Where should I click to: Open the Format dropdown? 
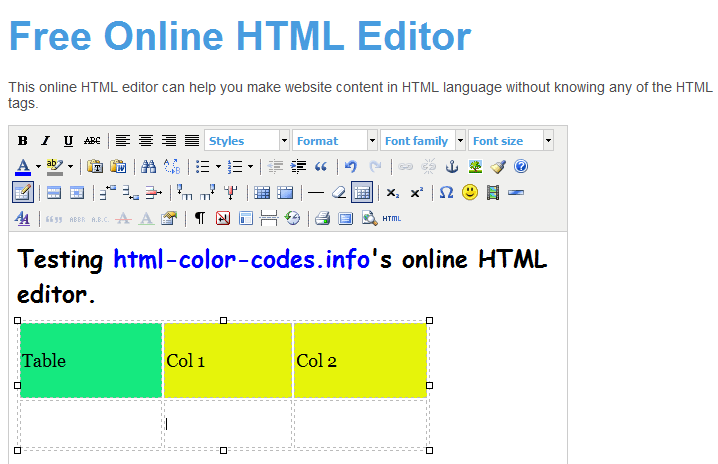(x=335, y=141)
